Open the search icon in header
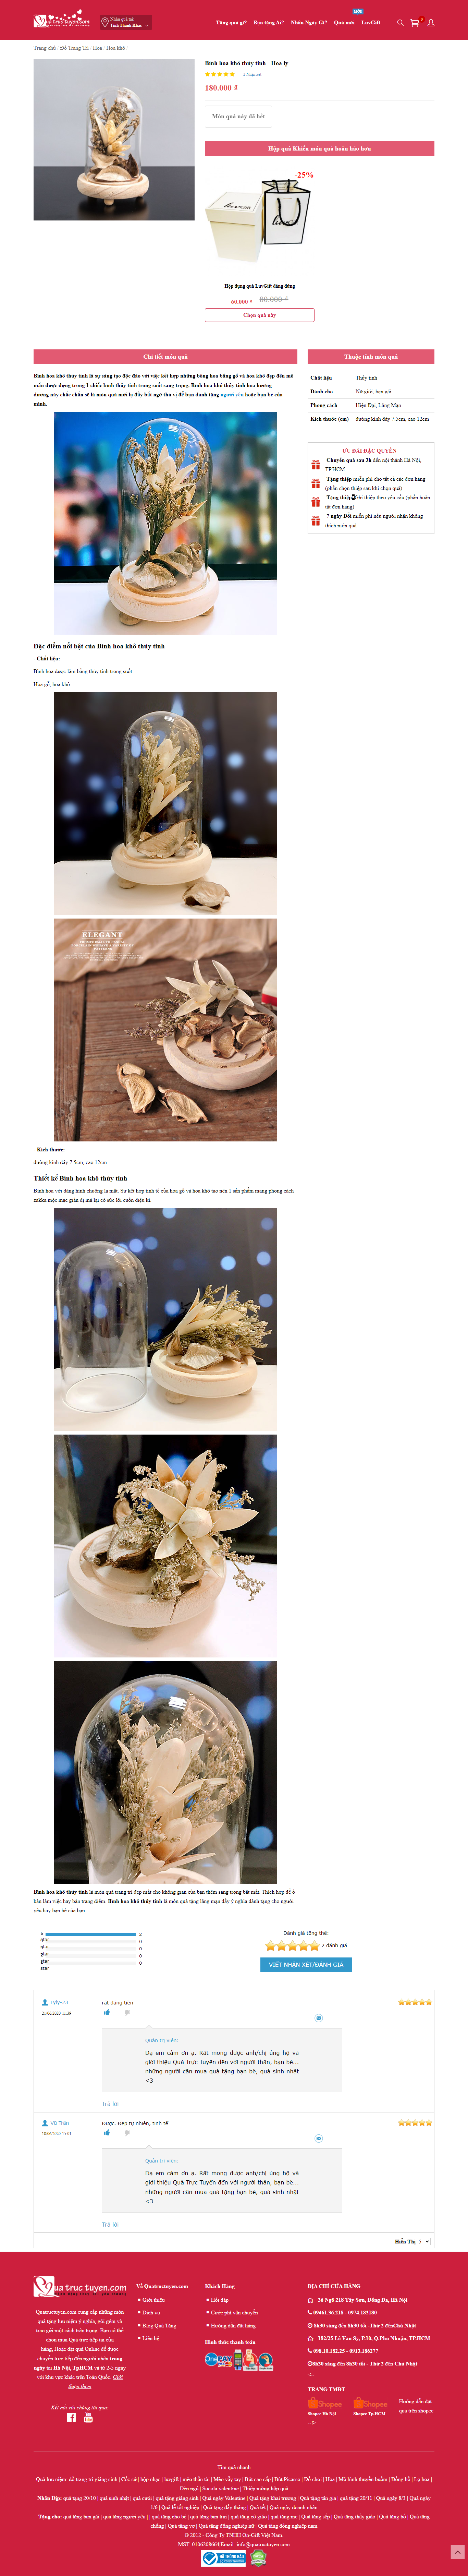The image size is (468, 2576). pyautogui.click(x=400, y=22)
